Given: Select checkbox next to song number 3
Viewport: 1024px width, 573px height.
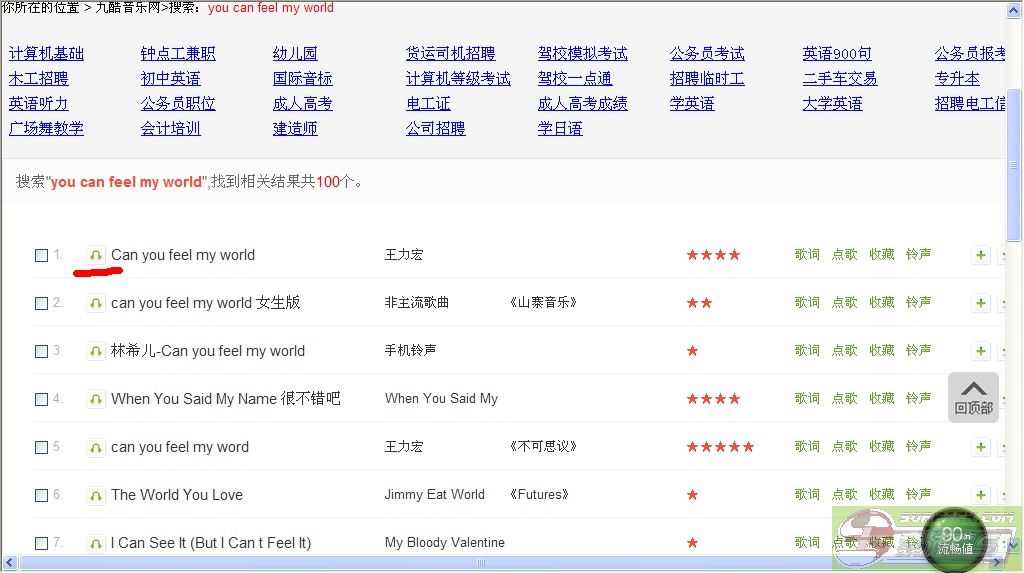Looking at the screenshot, I should (x=42, y=351).
